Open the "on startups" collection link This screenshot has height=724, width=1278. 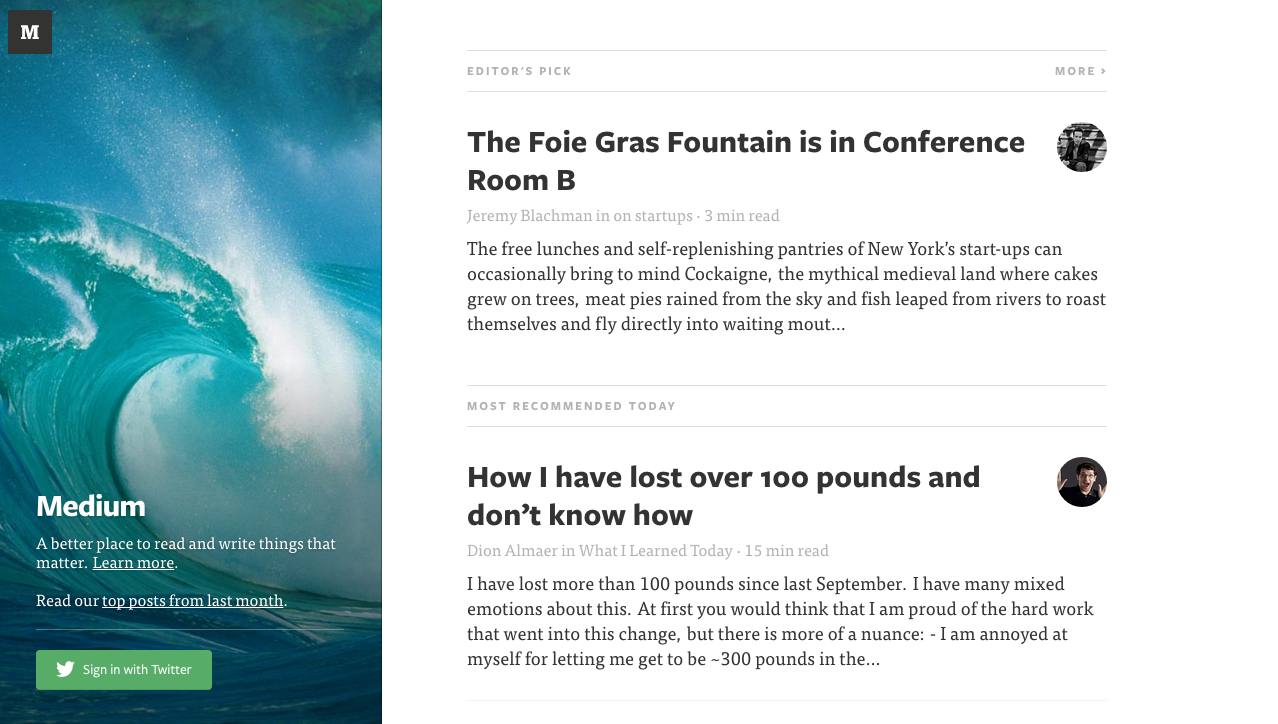(x=652, y=215)
